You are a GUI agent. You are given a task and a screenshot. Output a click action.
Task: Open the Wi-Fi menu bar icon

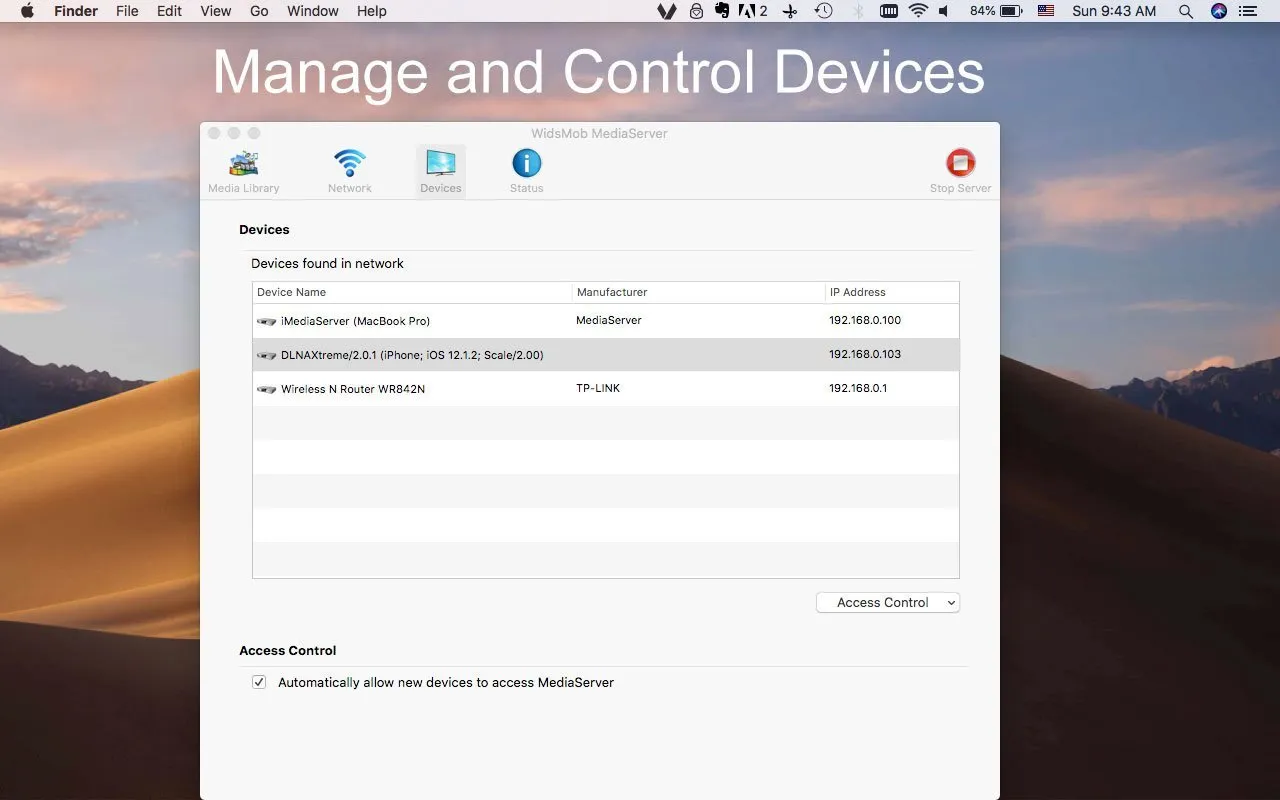click(x=918, y=11)
